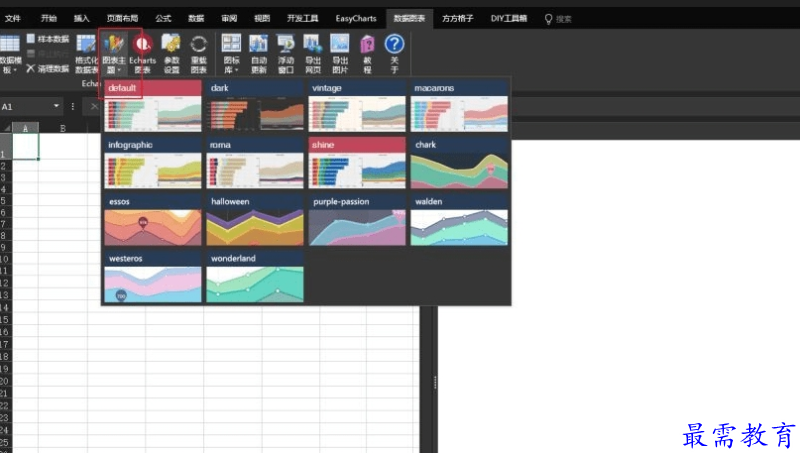Screen dimensions: 804x467
Task: Click 导出网页 export webpage icon
Action: point(313,54)
